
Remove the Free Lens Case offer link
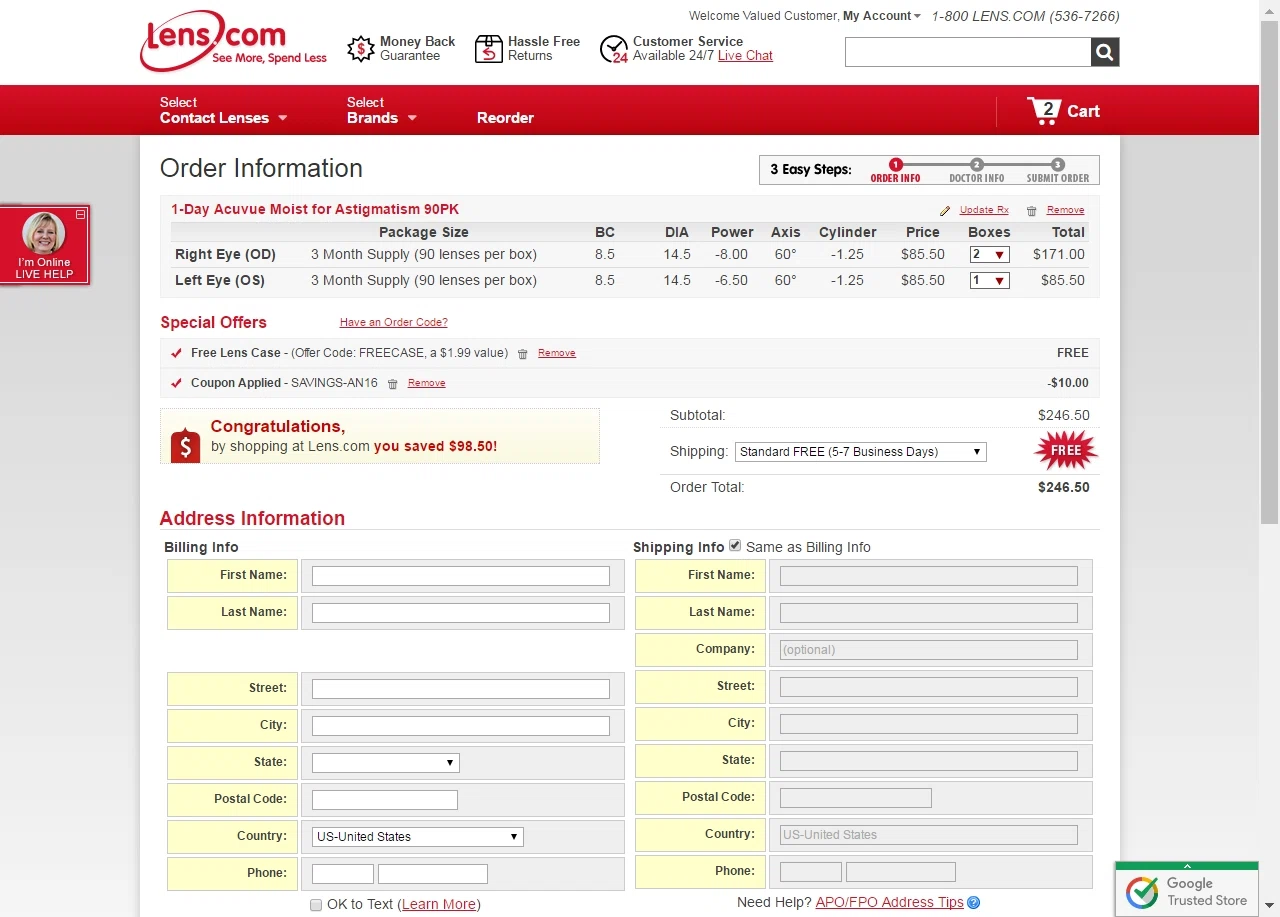pyautogui.click(x=556, y=353)
